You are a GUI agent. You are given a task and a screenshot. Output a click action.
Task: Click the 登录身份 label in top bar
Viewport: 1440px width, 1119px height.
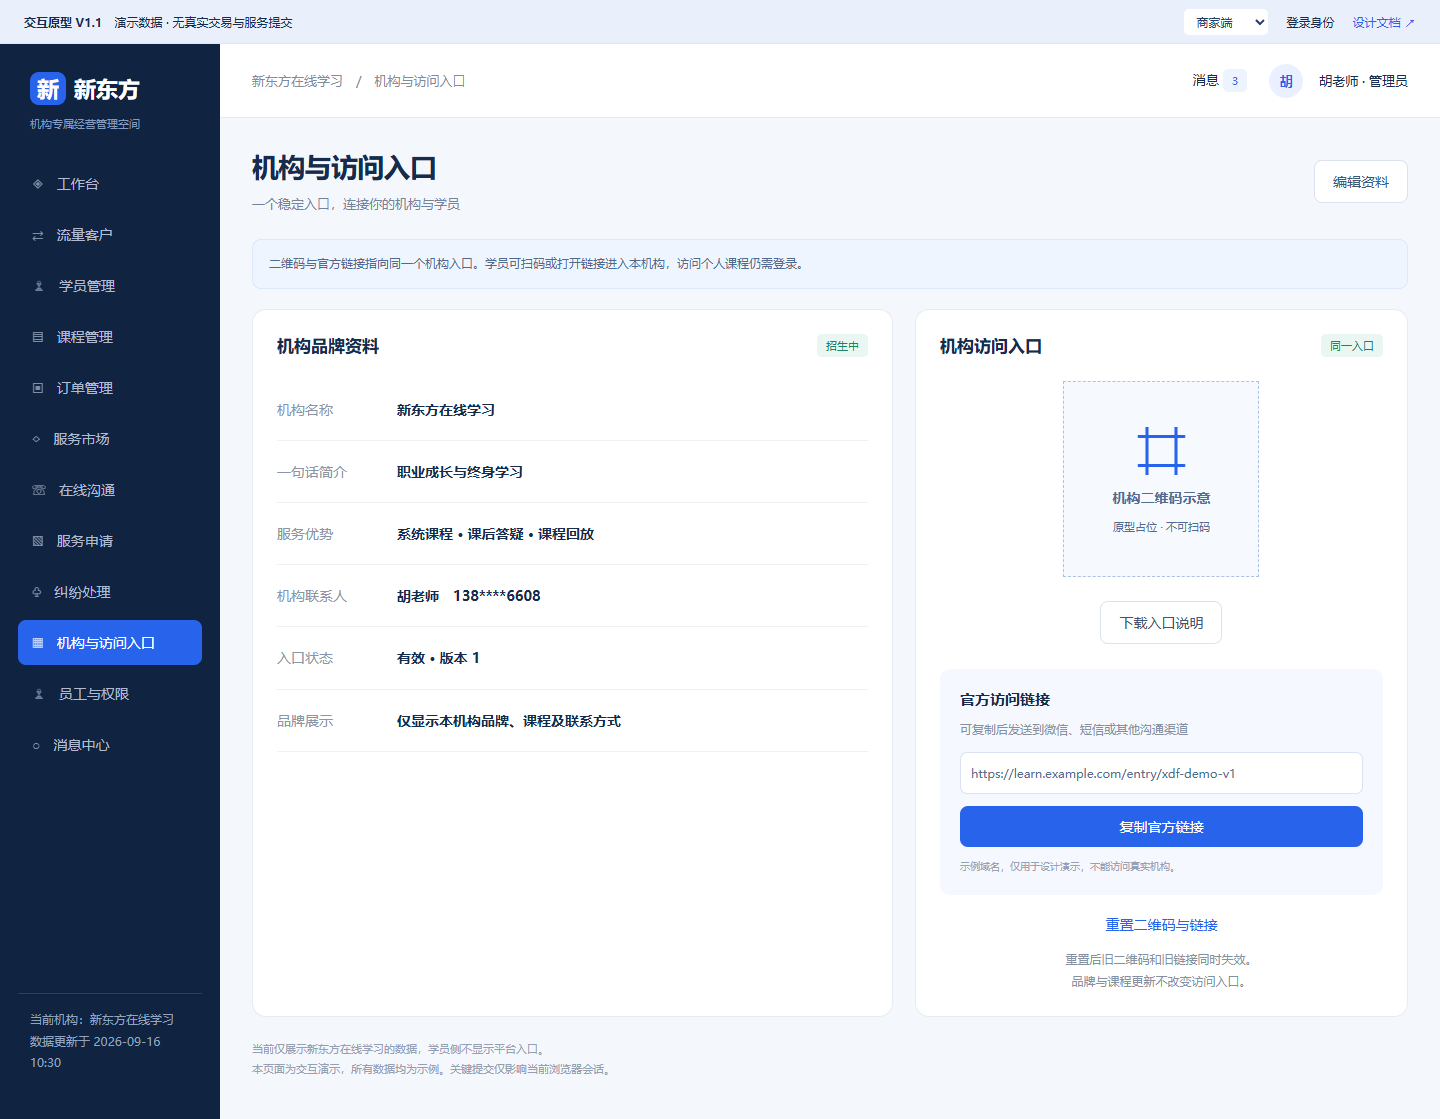coord(1310,22)
